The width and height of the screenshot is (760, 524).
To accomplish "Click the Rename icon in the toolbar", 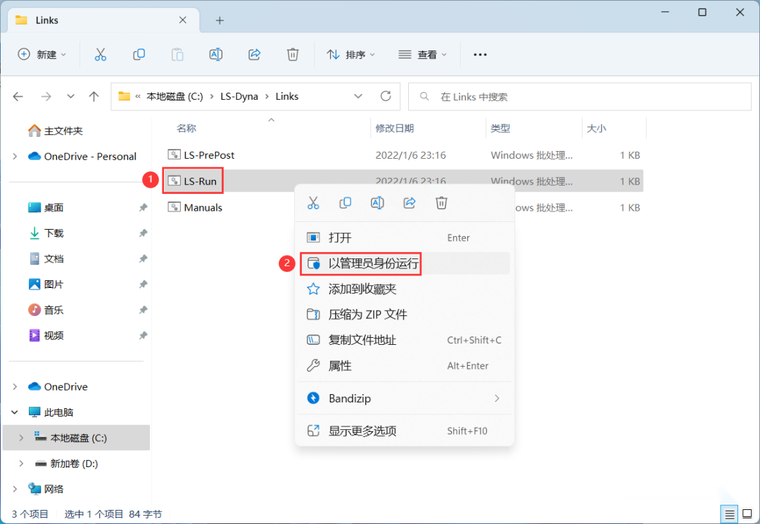I will coord(216,54).
